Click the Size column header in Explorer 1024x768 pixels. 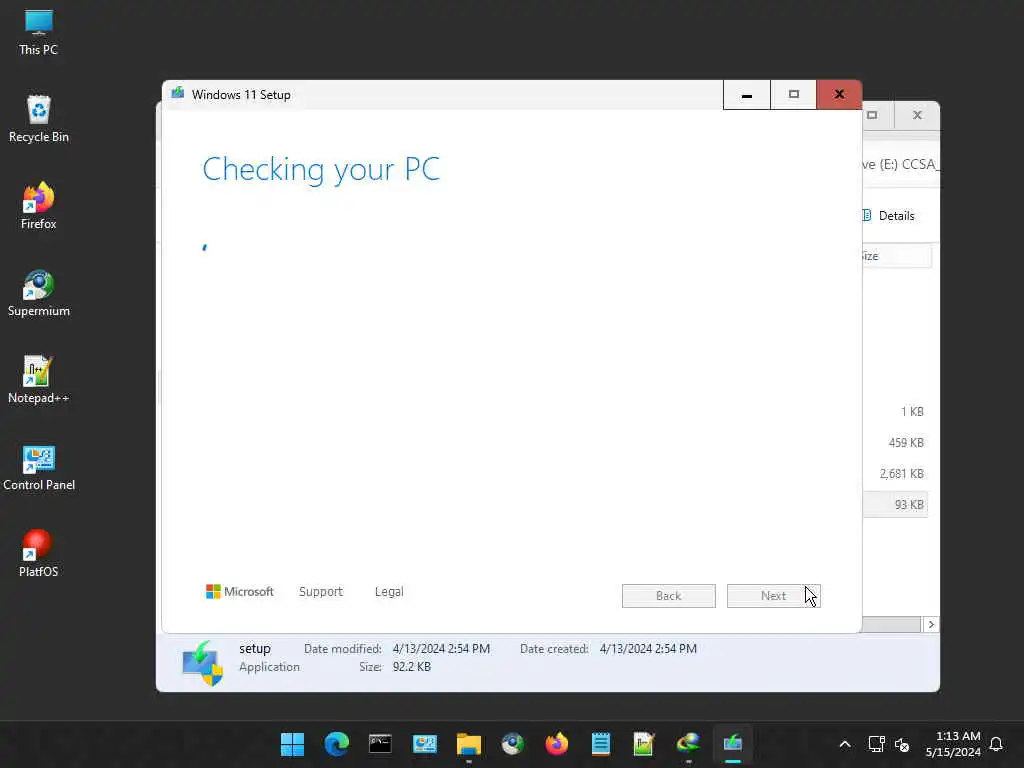coord(896,256)
